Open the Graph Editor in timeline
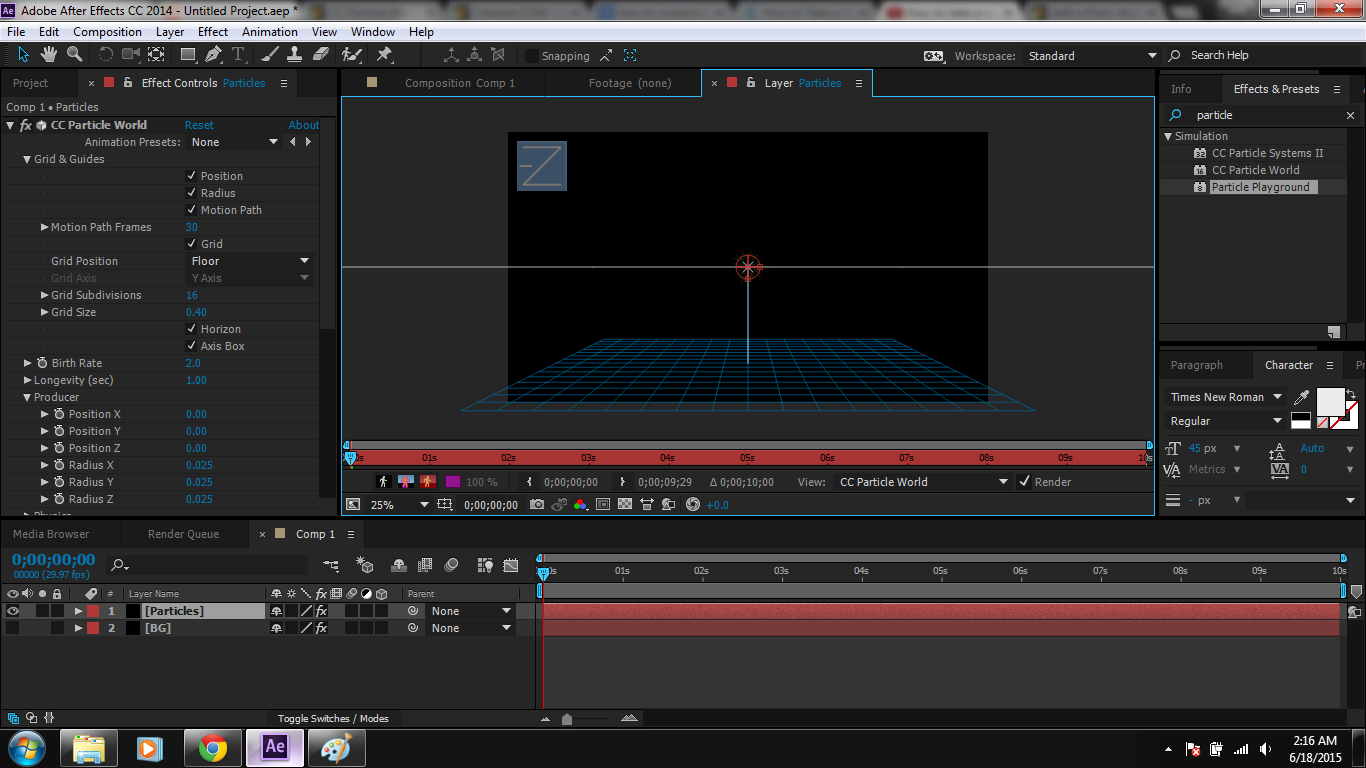 [511, 566]
